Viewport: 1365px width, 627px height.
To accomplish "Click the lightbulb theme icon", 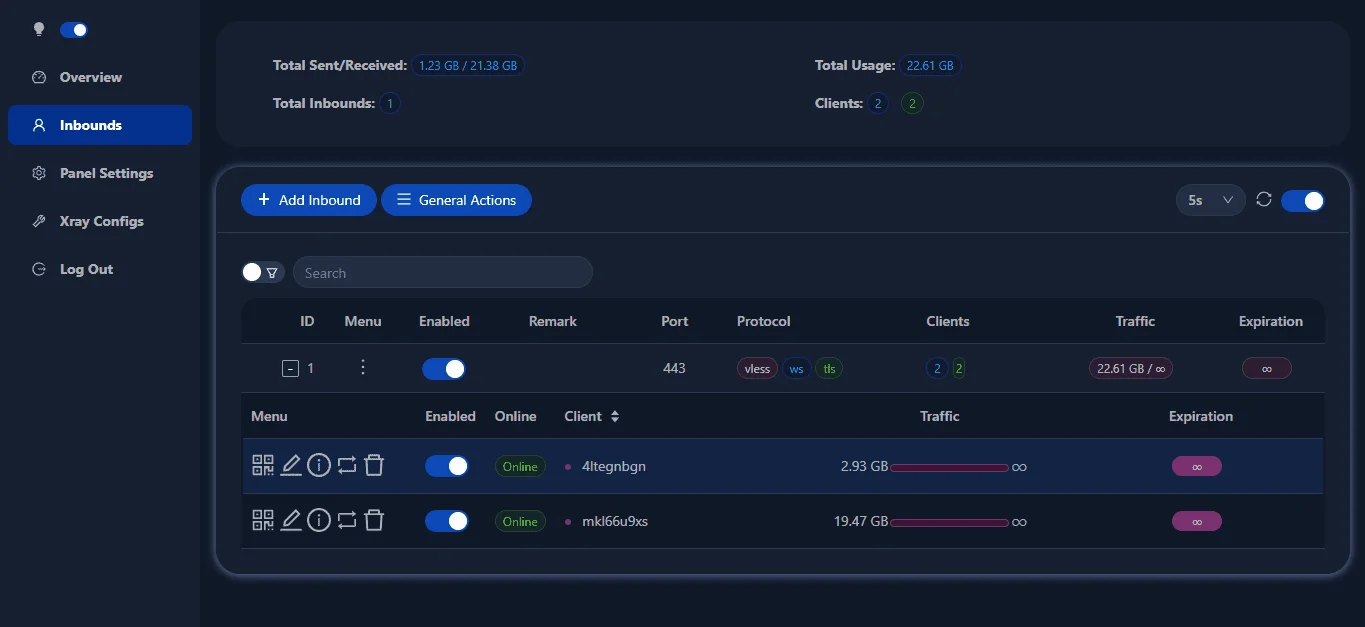I will point(39,29).
